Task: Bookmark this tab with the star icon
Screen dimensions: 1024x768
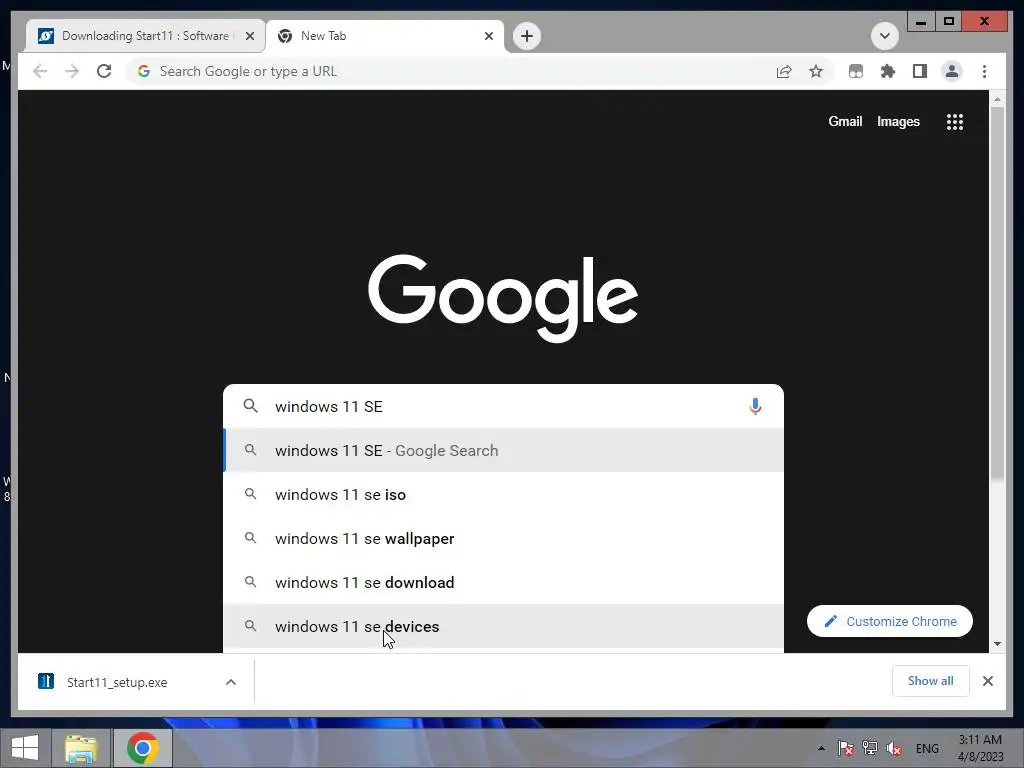Action: [x=816, y=71]
